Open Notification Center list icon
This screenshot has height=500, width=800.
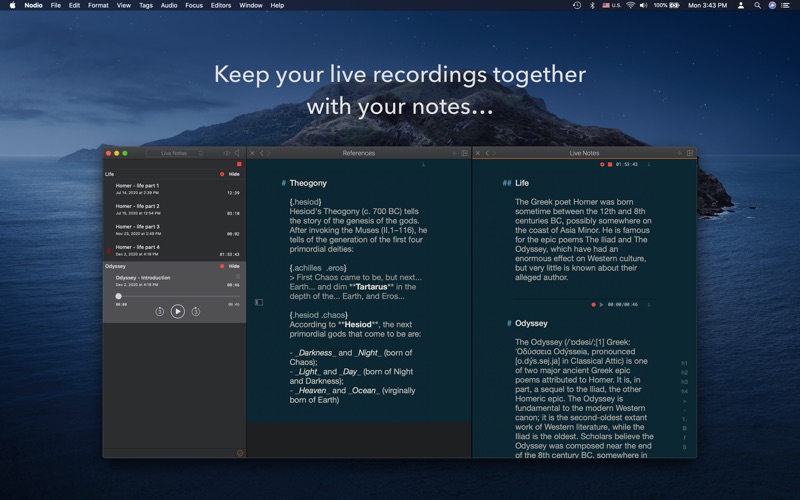tap(786, 5)
